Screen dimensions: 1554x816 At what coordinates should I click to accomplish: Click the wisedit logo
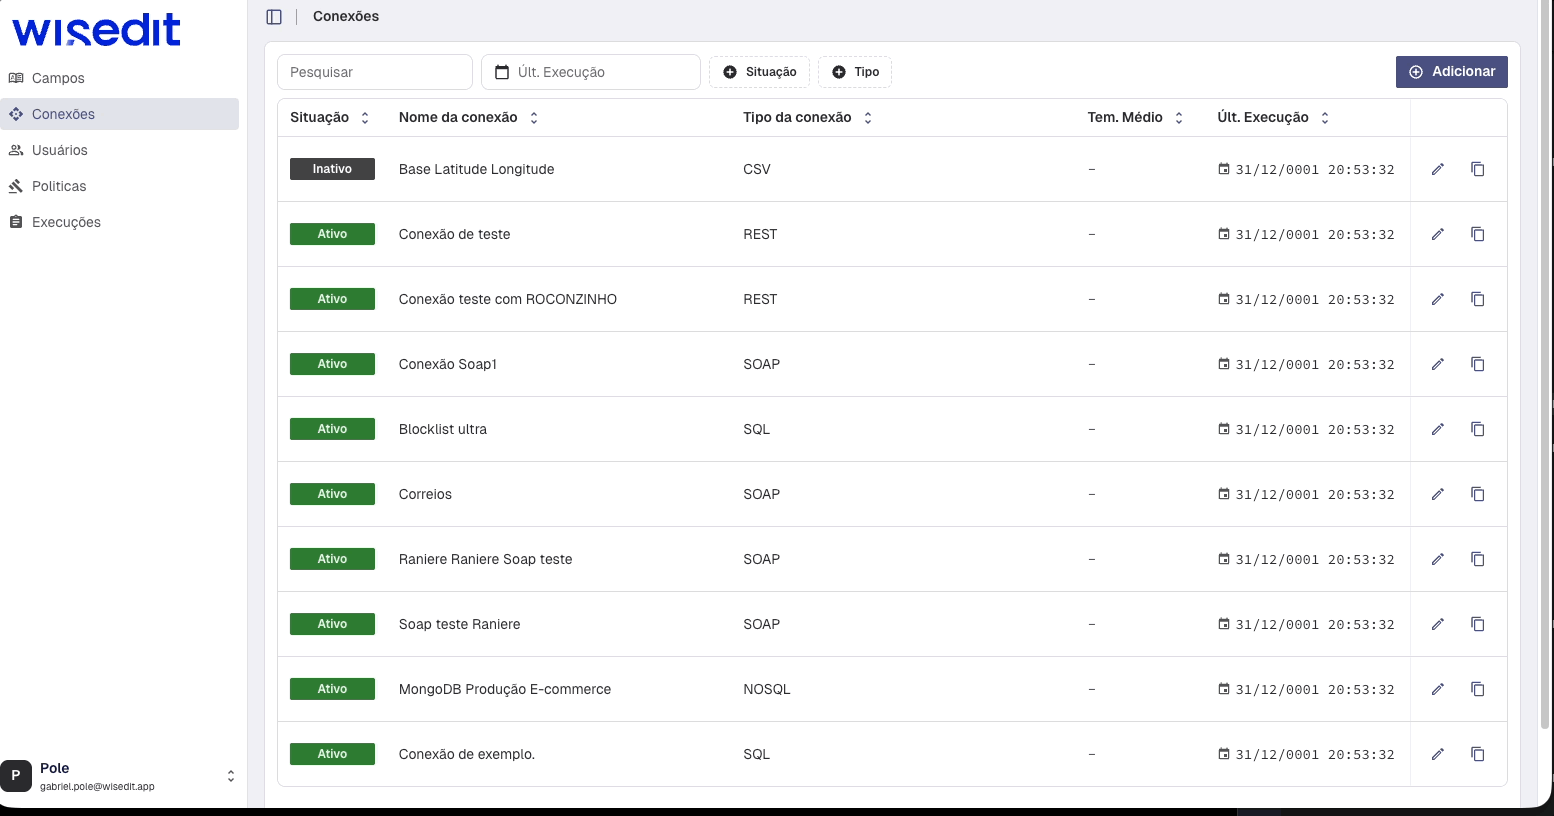(95, 31)
